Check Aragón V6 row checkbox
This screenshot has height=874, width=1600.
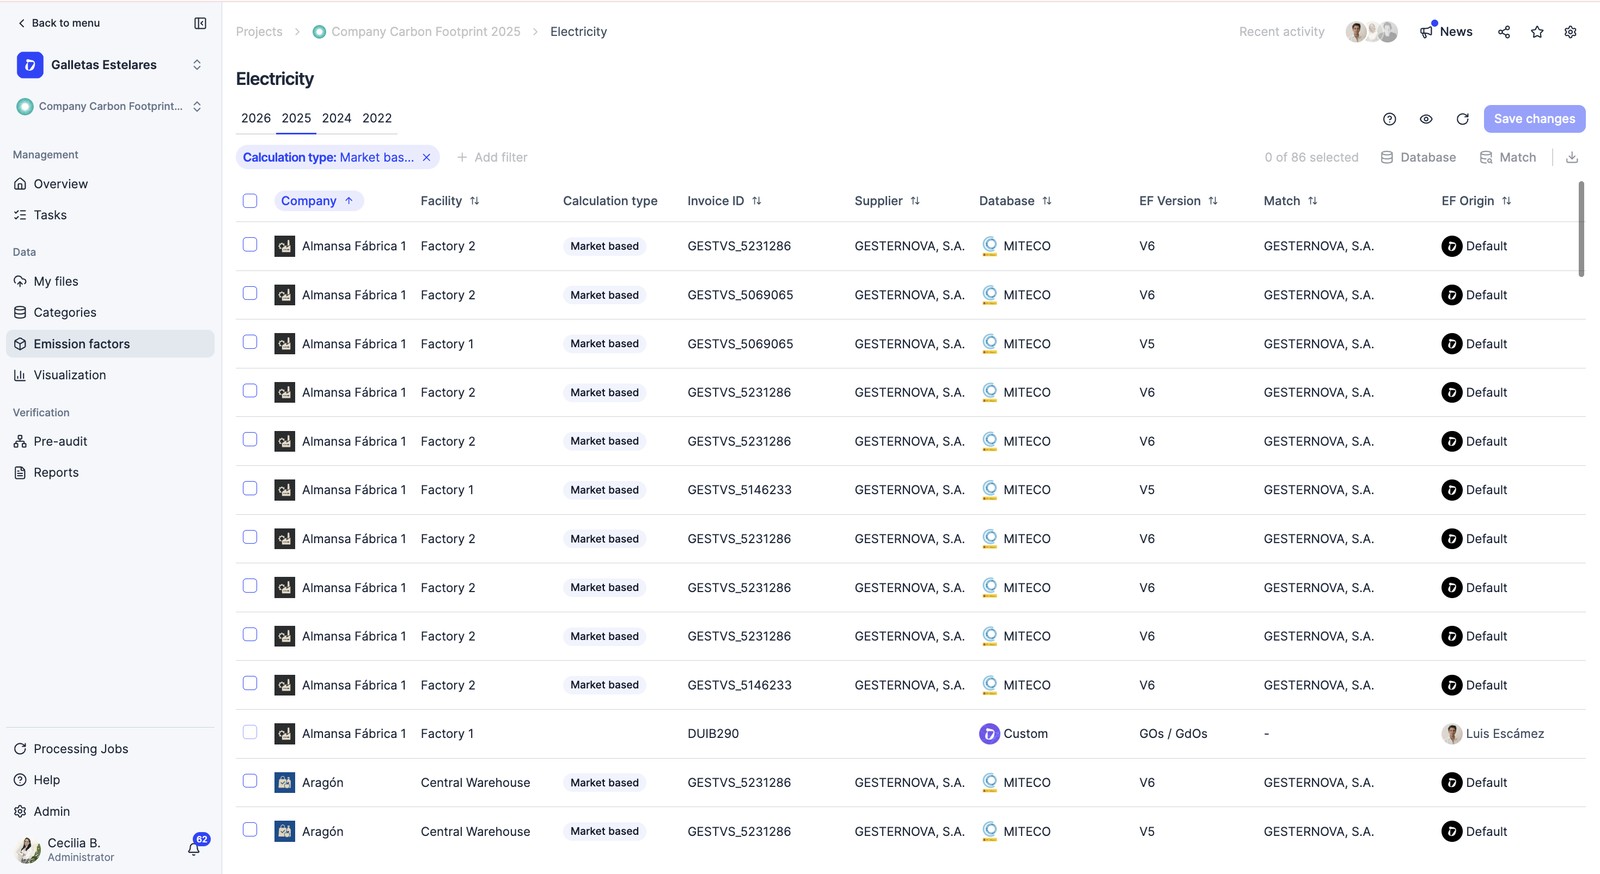[250, 782]
